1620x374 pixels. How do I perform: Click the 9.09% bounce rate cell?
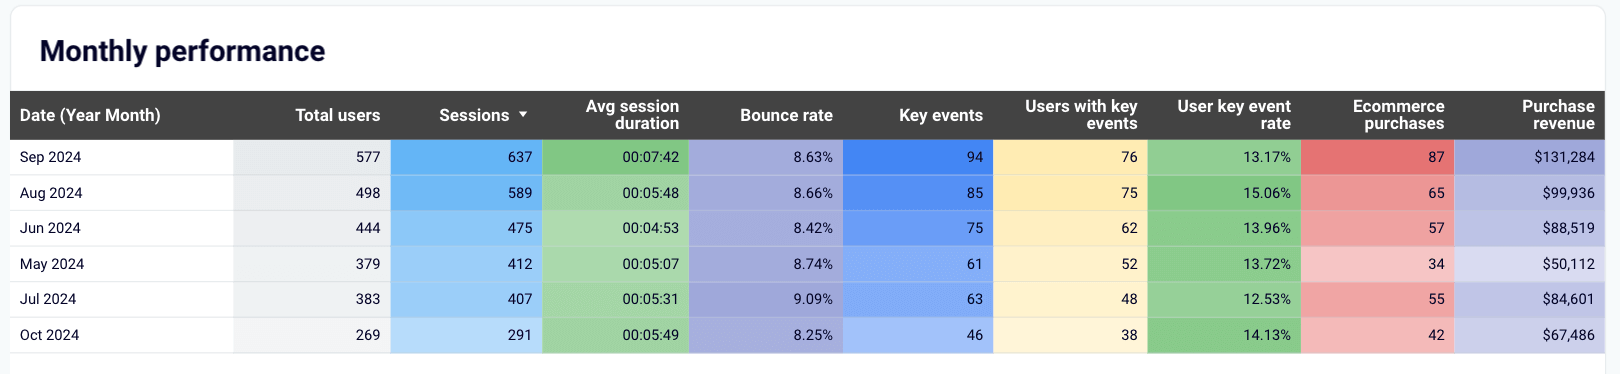[x=766, y=299]
